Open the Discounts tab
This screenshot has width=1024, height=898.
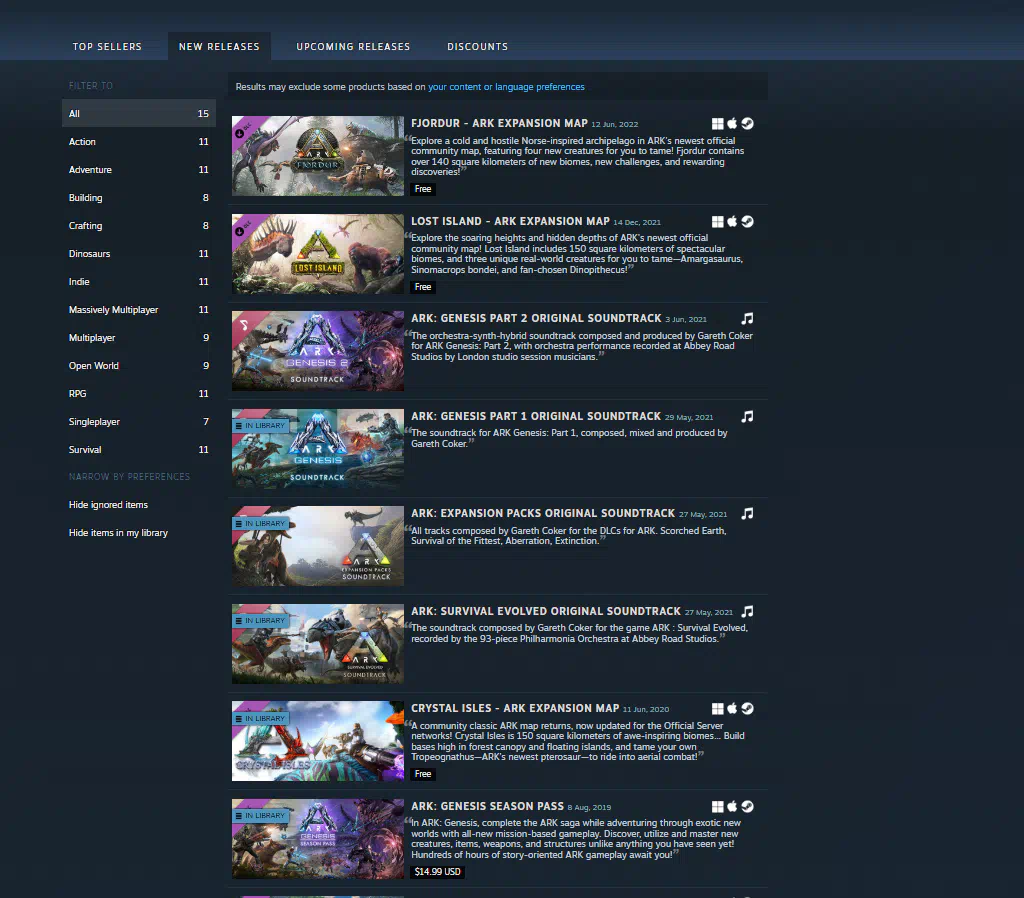pos(477,46)
